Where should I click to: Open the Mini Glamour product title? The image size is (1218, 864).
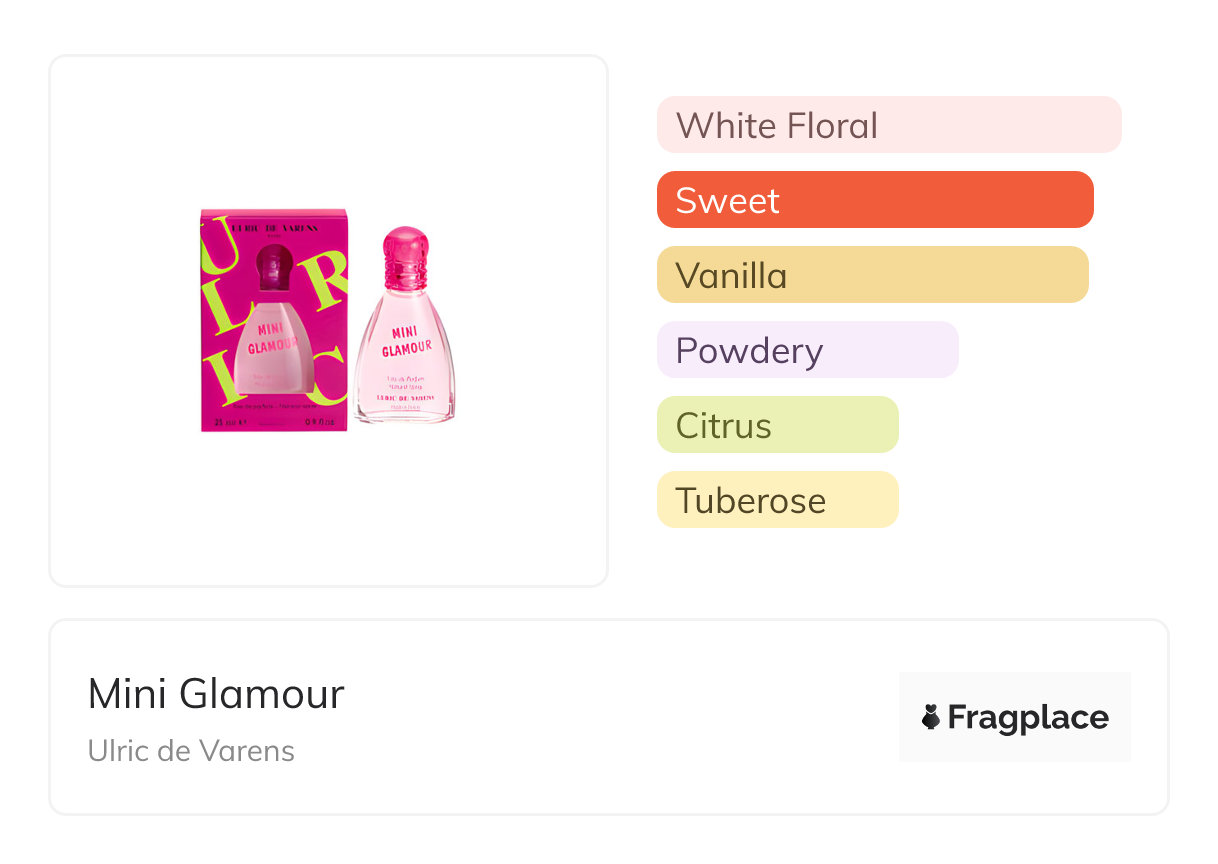pyautogui.click(x=216, y=694)
